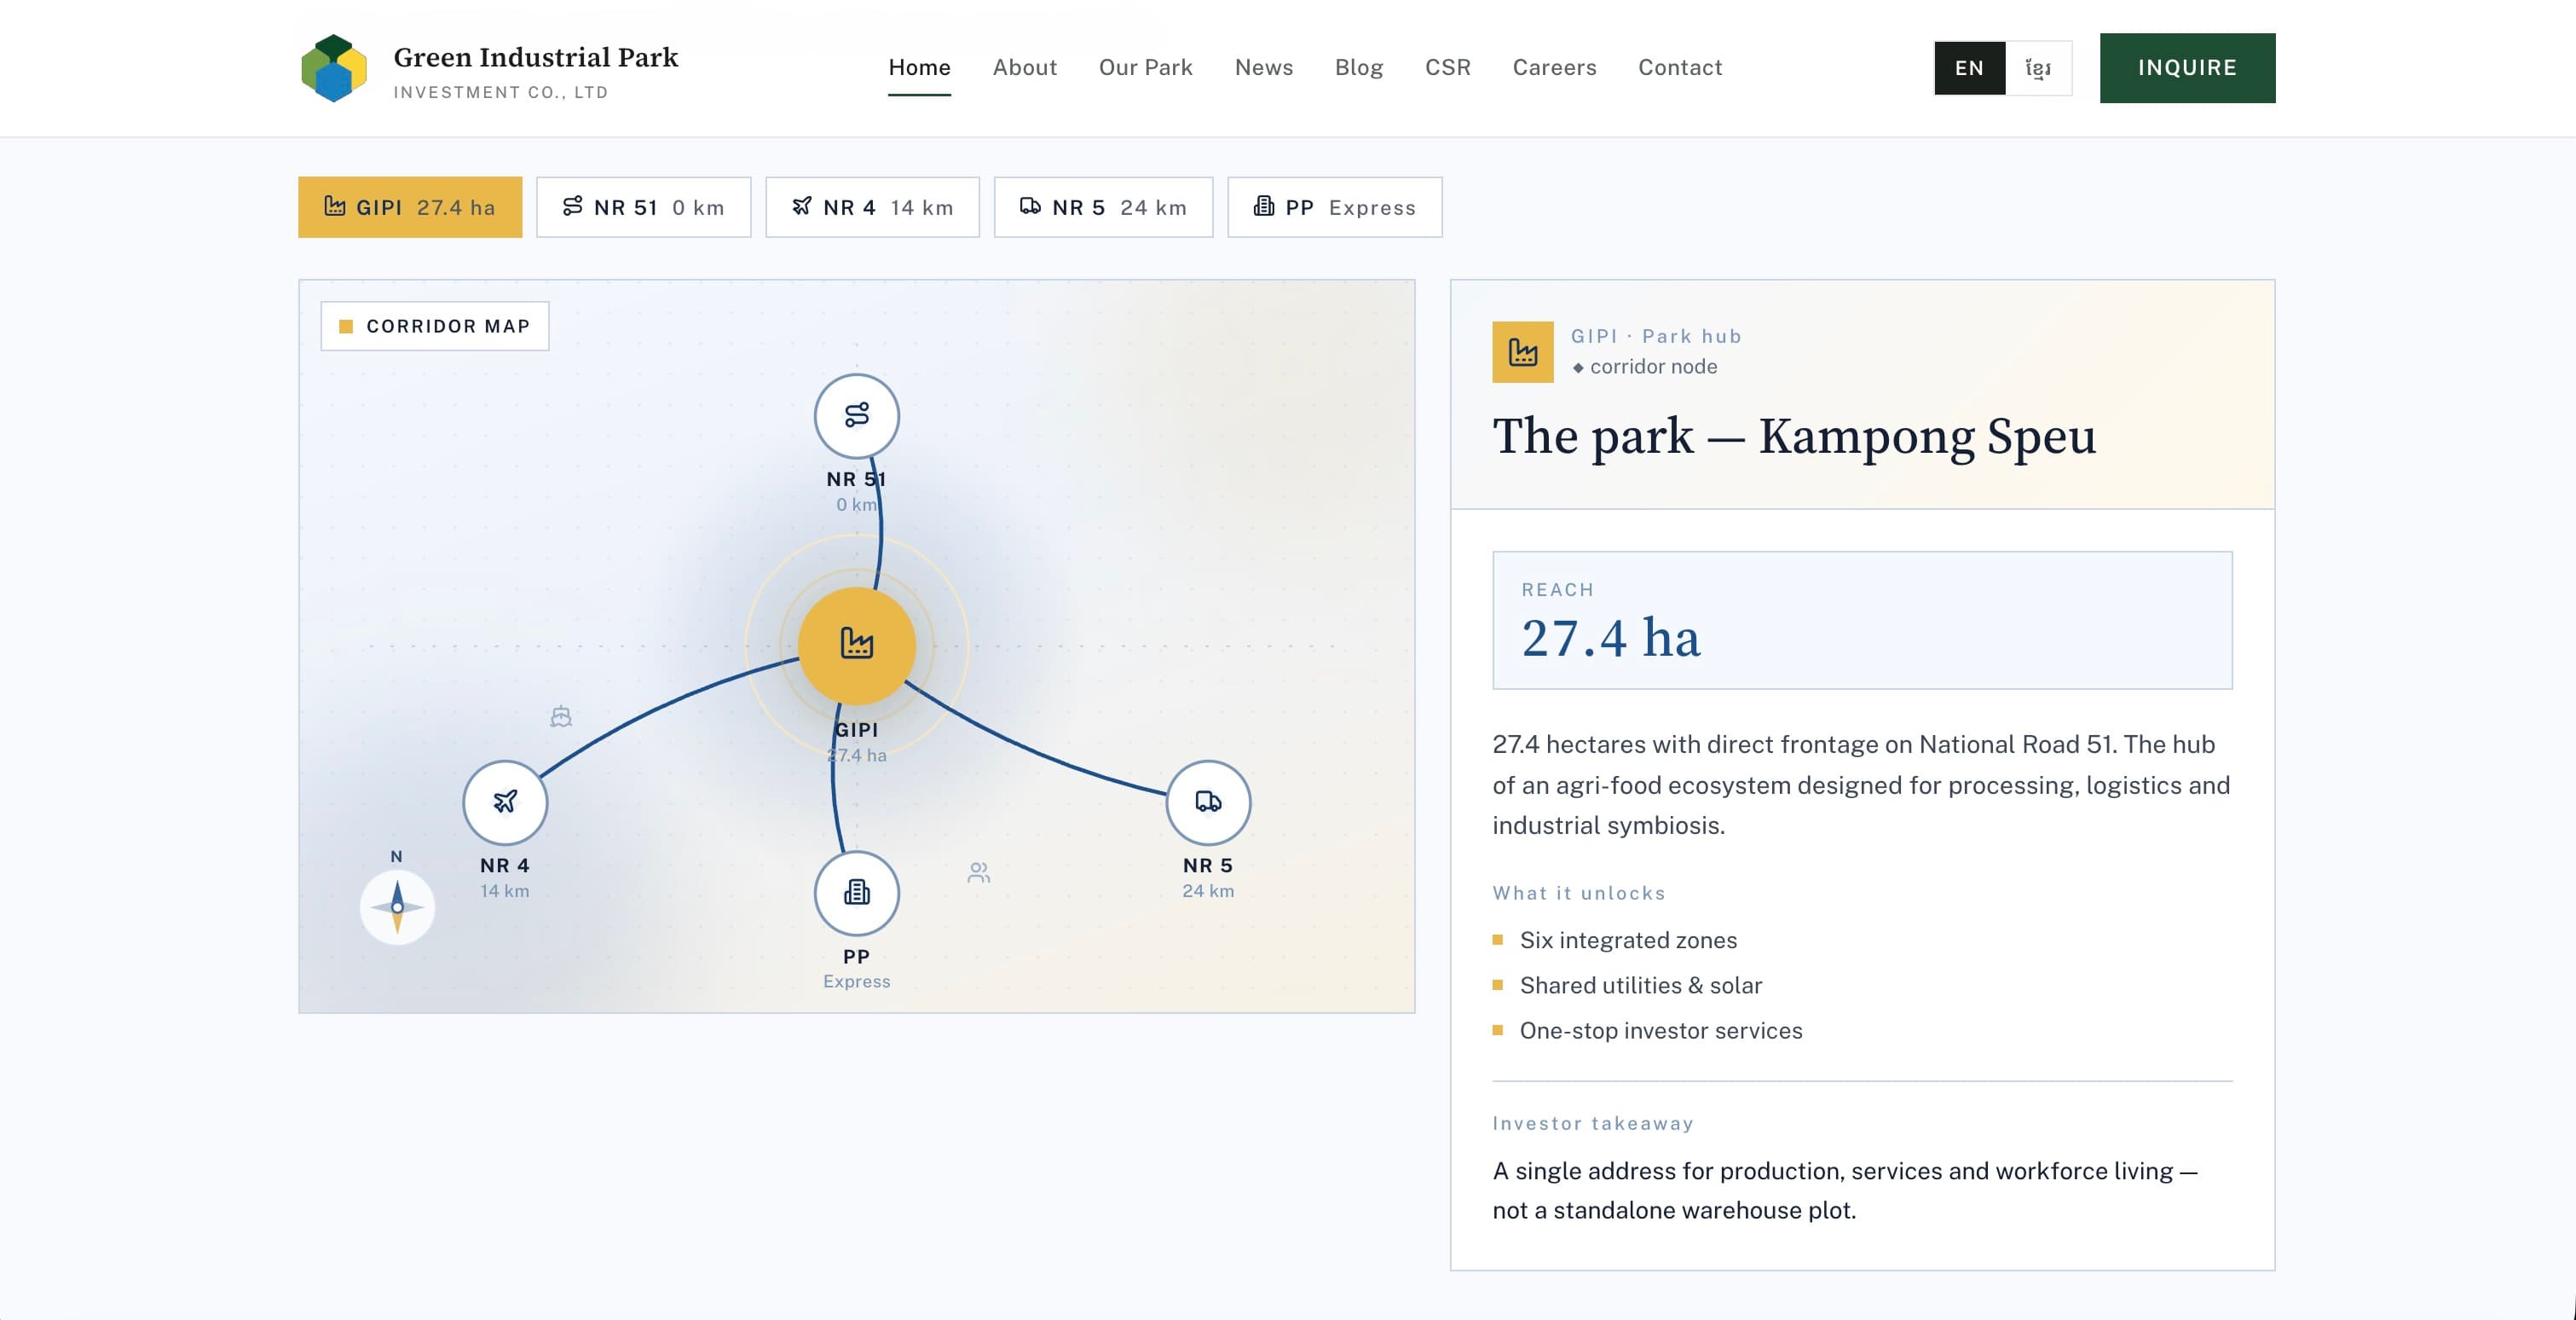Click the compass rose on the map

point(397,907)
